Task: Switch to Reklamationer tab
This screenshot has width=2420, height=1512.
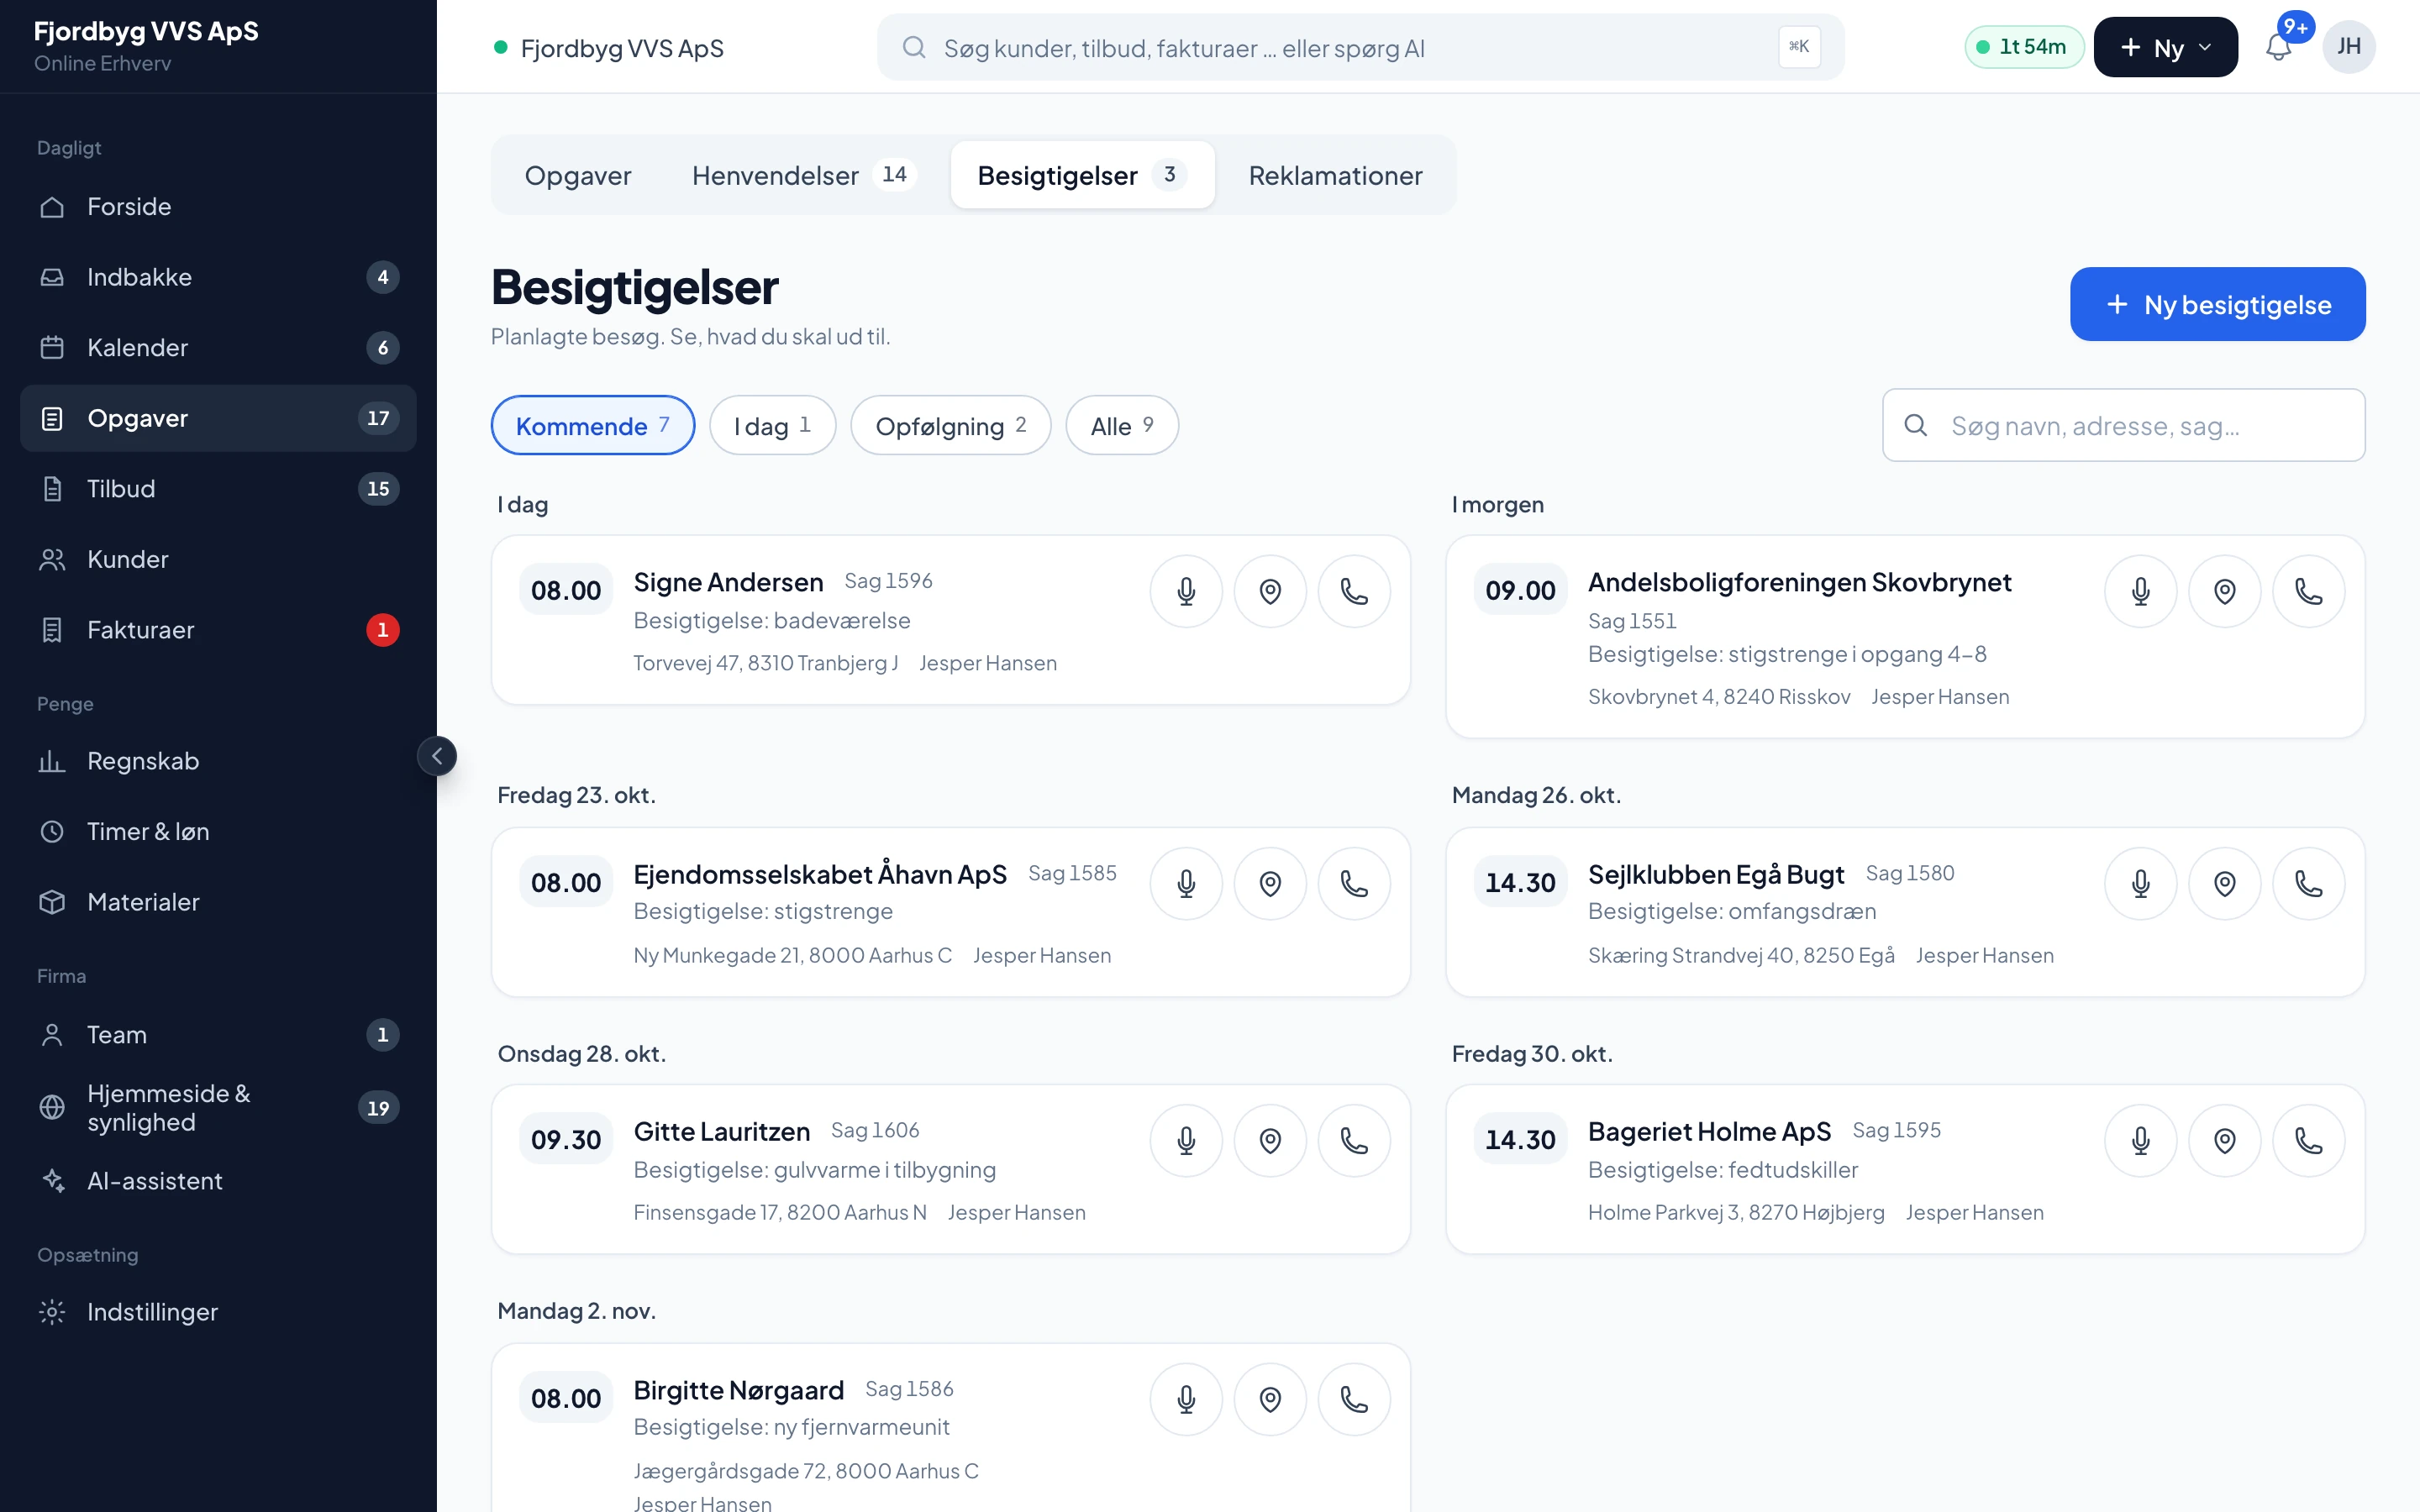Action: [1335, 175]
